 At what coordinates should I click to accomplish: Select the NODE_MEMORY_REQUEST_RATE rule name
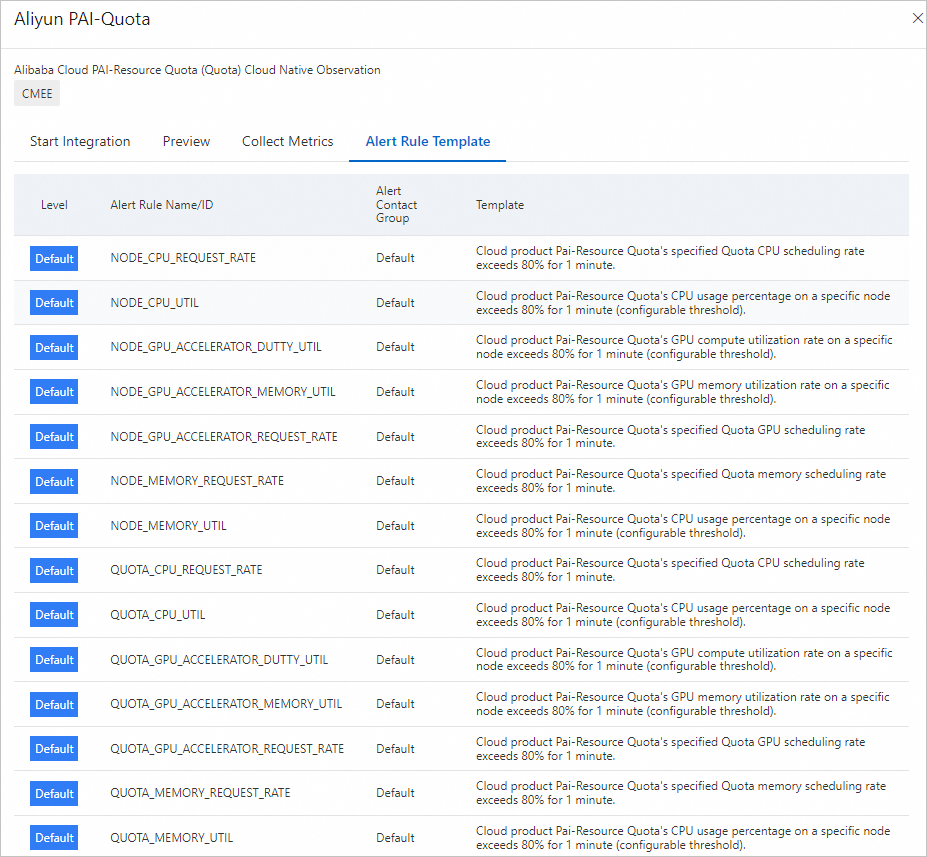(x=197, y=481)
